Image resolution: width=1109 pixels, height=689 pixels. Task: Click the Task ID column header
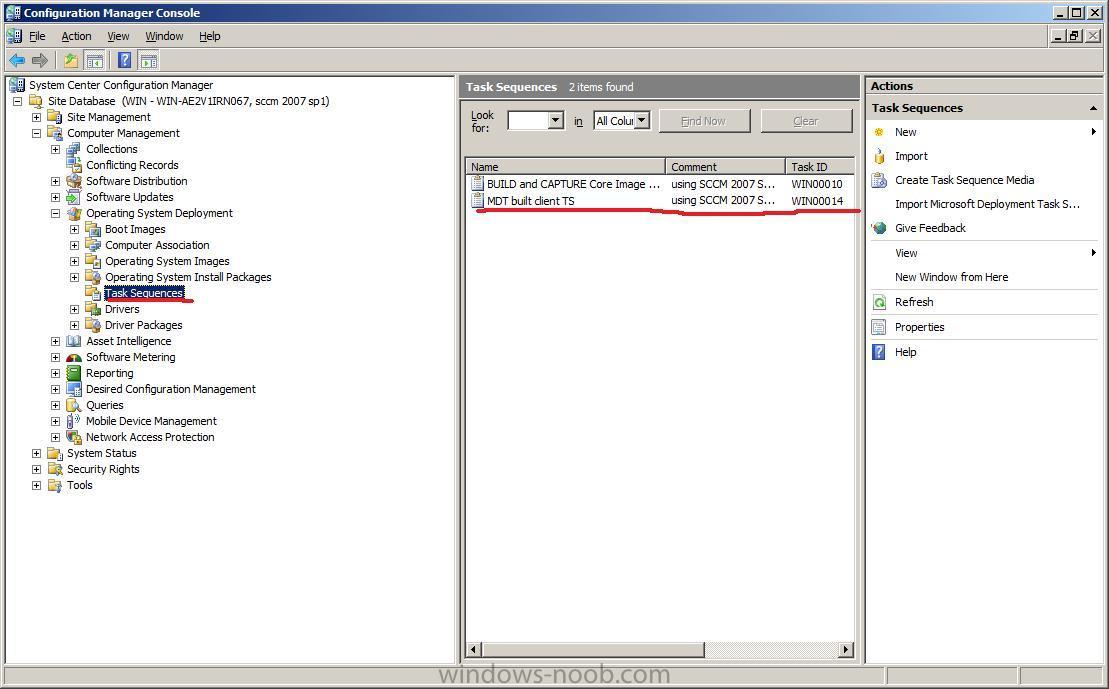click(820, 167)
